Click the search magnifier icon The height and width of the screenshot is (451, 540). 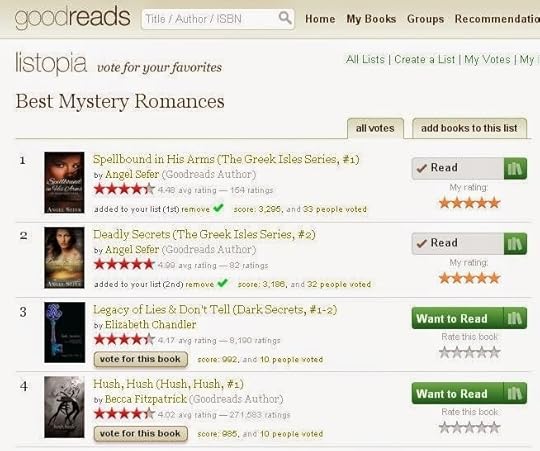[285, 17]
